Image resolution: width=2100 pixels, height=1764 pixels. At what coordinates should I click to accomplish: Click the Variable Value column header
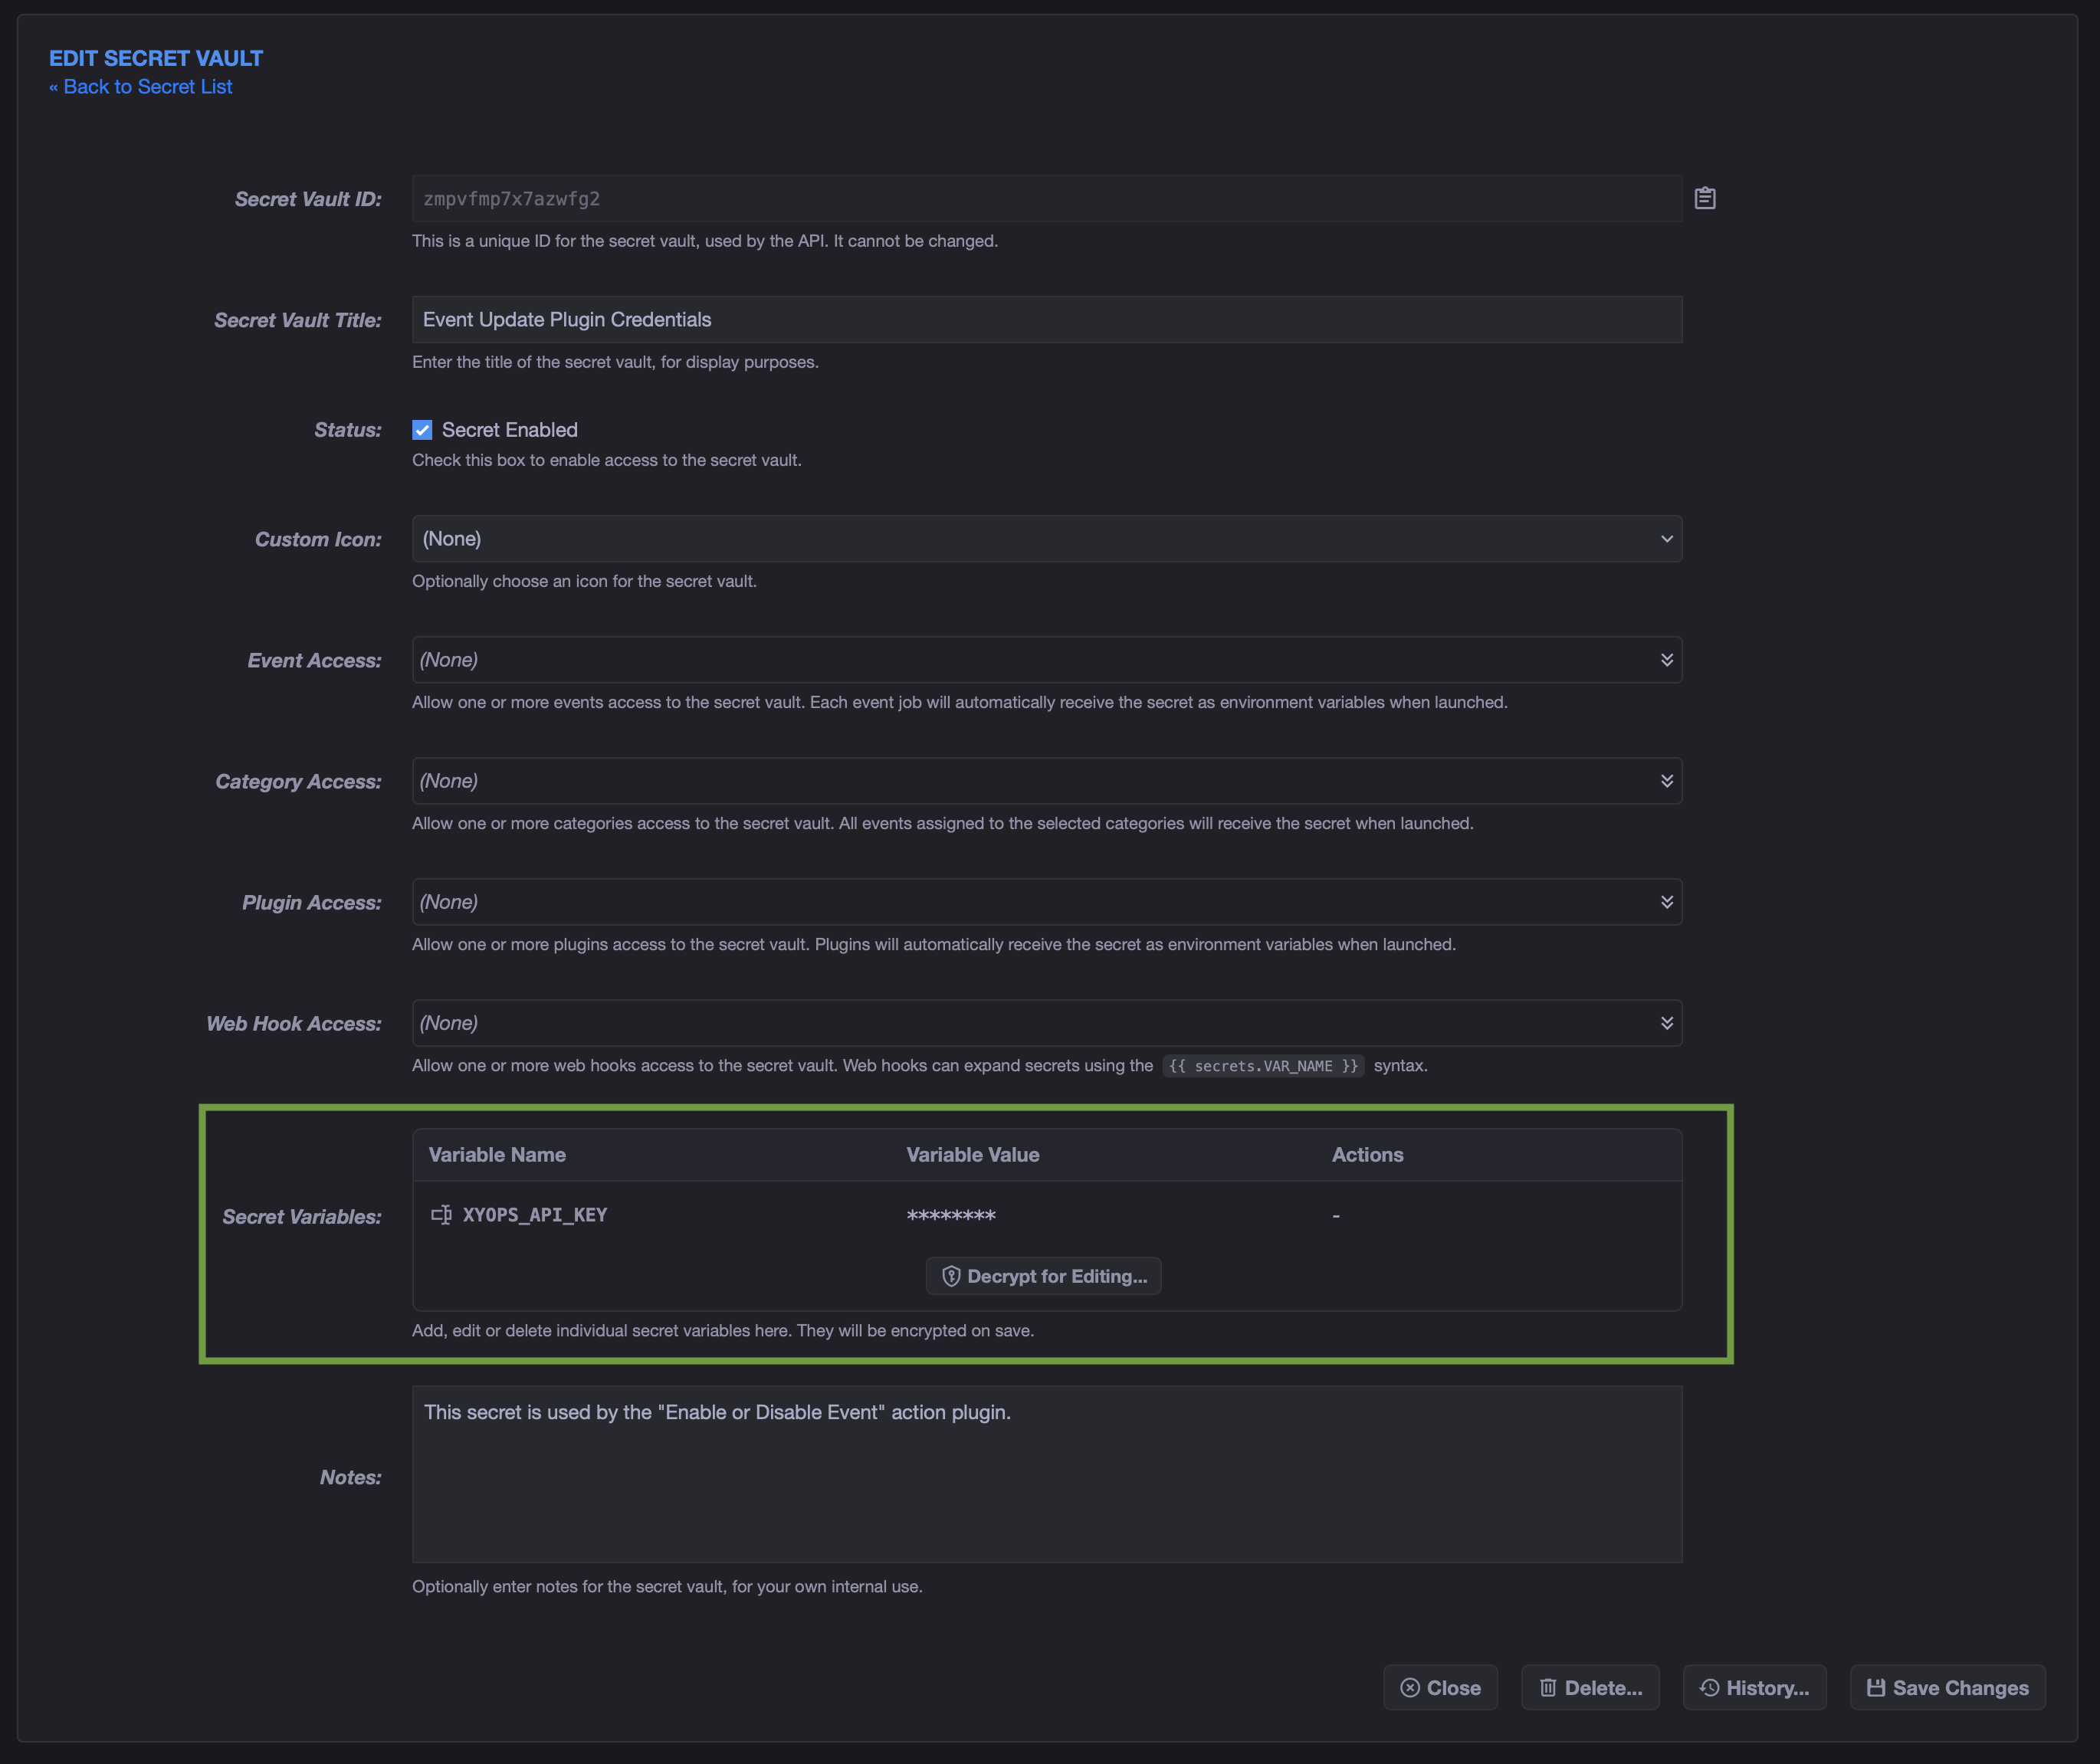[x=973, y=1155]
